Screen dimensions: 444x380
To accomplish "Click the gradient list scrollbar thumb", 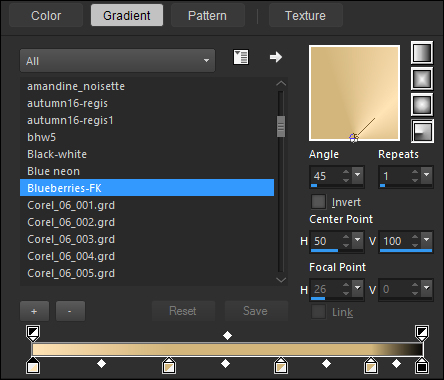I will click(x=281, y=126).
